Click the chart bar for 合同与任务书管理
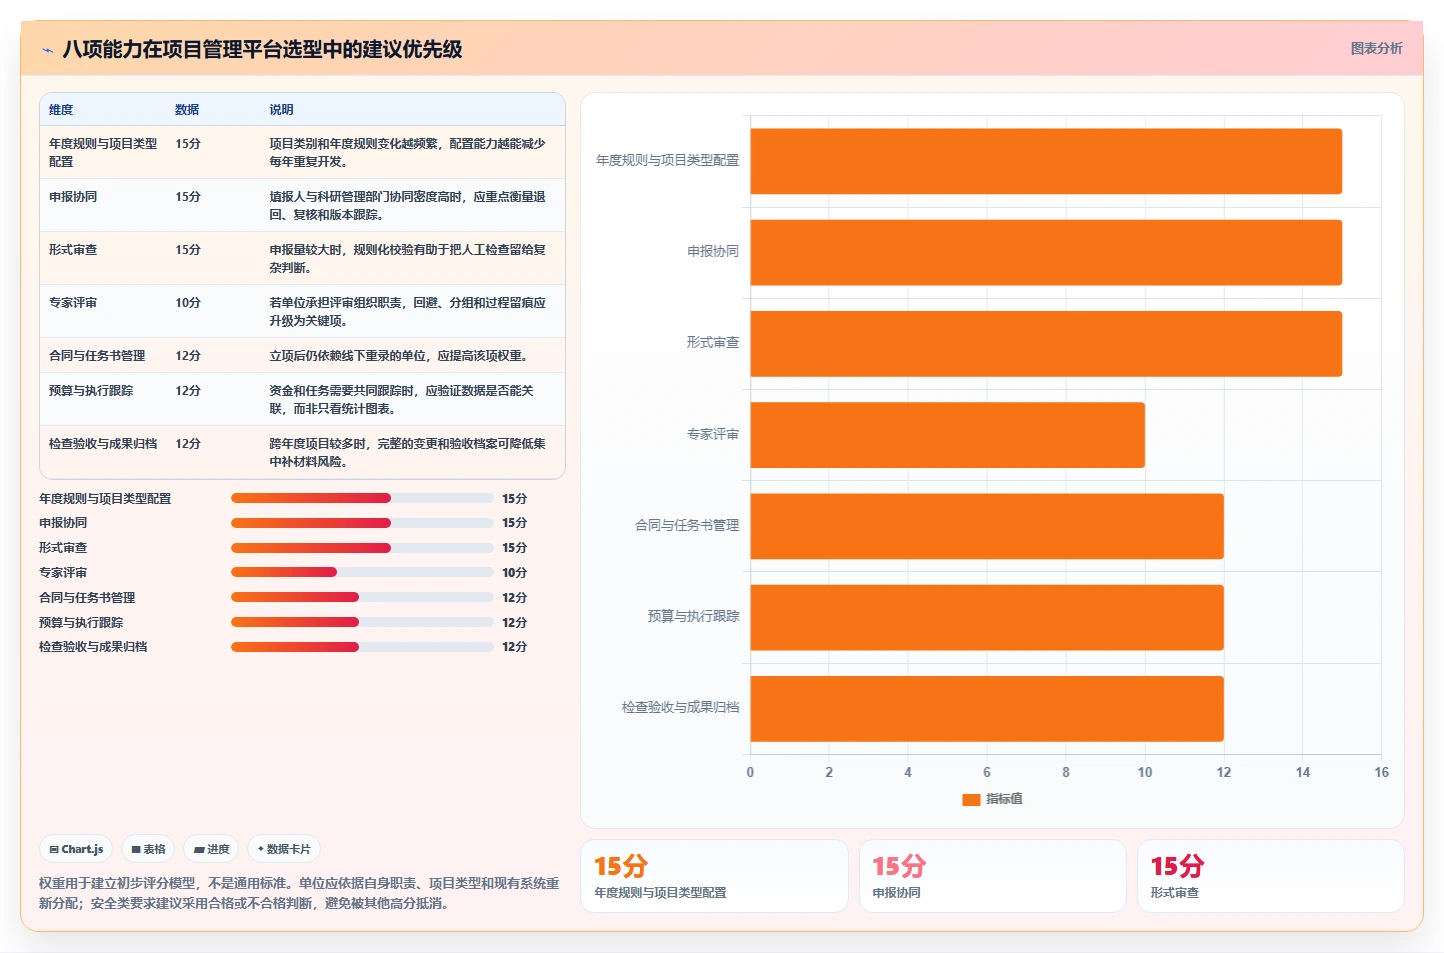Viewport: 1444px width, 953px height. click(987, 526)
